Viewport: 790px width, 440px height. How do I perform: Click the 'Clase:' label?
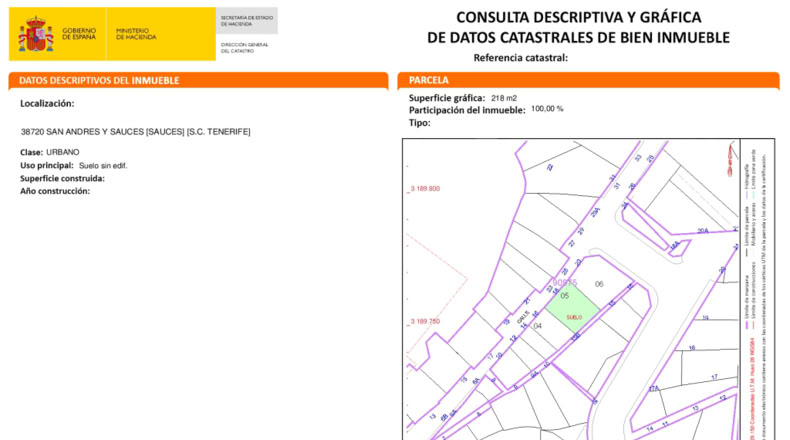(x=32, y=152)
